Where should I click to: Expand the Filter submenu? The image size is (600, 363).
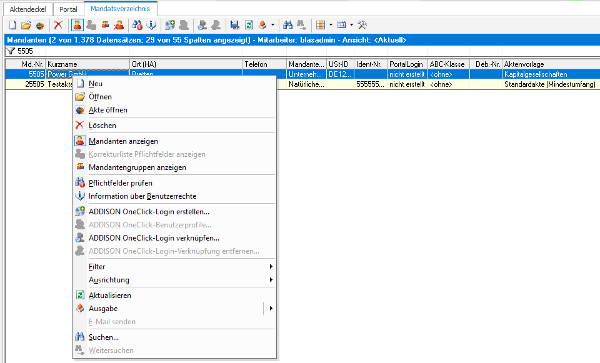click(174, 267)
